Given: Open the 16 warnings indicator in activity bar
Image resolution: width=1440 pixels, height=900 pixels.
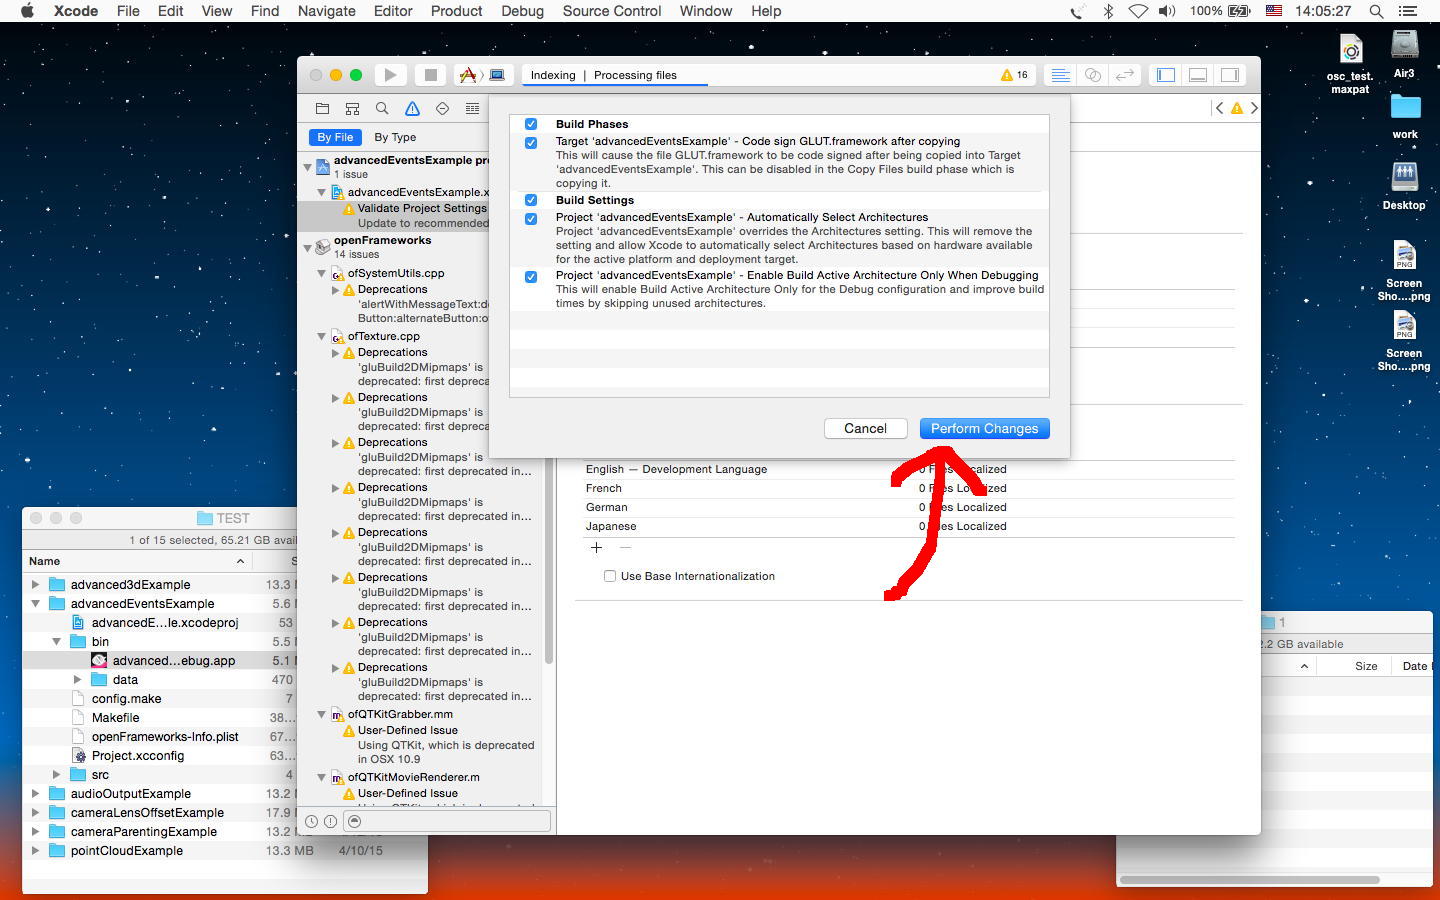Looking at the screenshot, I should point(1014,75).
